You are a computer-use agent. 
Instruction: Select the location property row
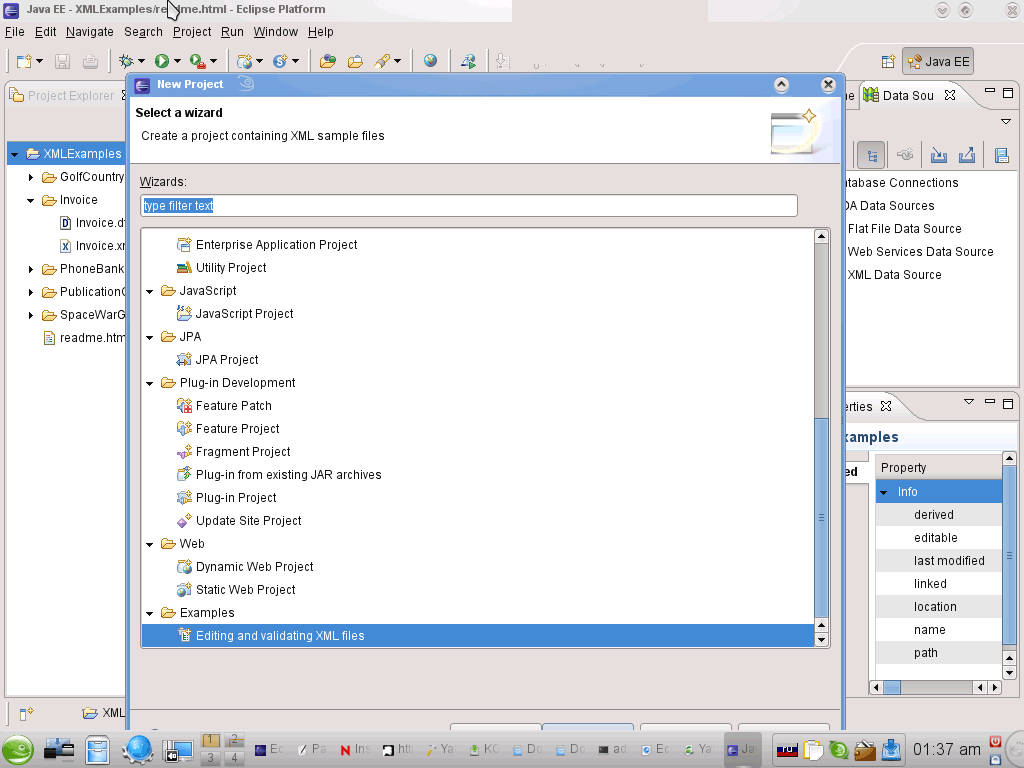(938, 607)
